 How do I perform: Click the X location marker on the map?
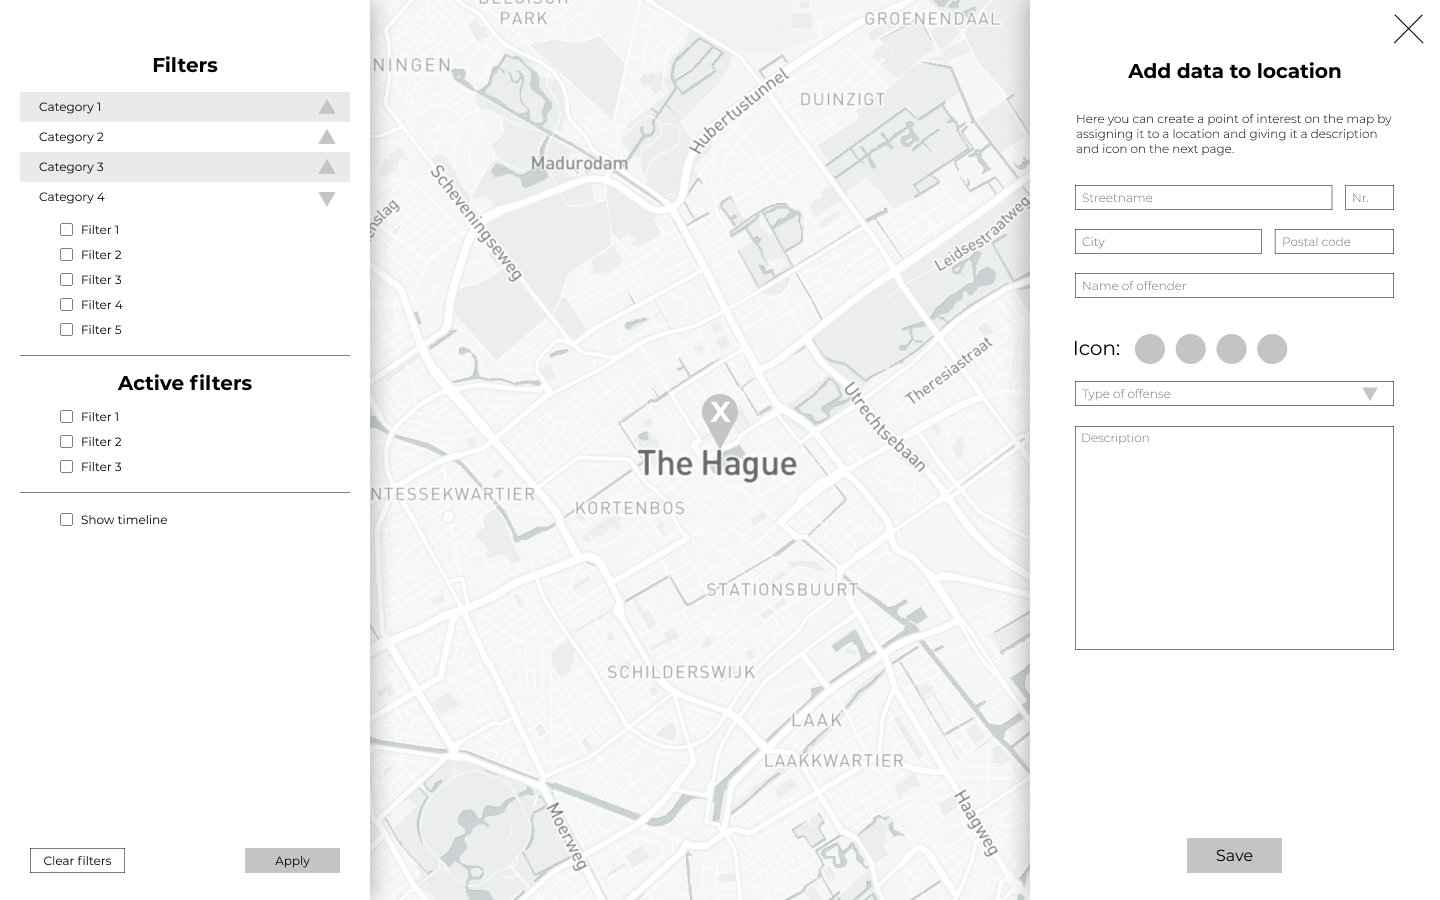720,412
